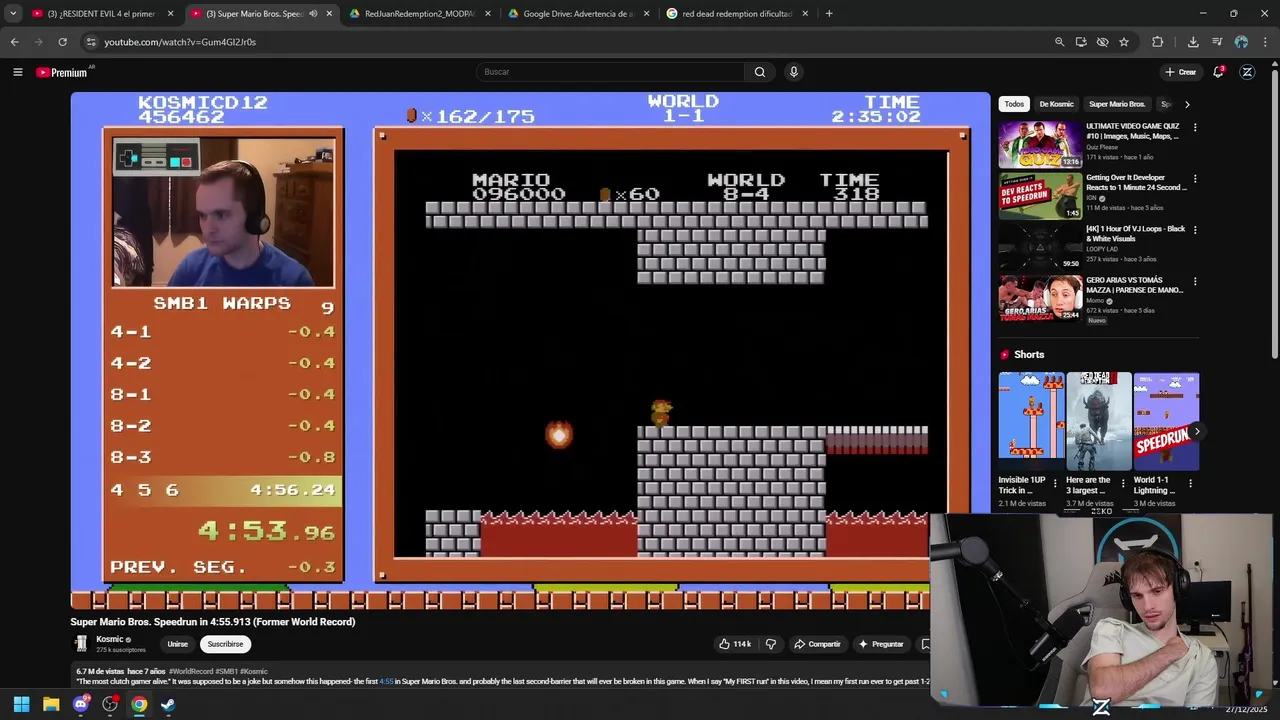The height and width of the screenshot is (720, 1280).
Task: Click the Mario speedrun video player
Action: click(x=530, y=350)
